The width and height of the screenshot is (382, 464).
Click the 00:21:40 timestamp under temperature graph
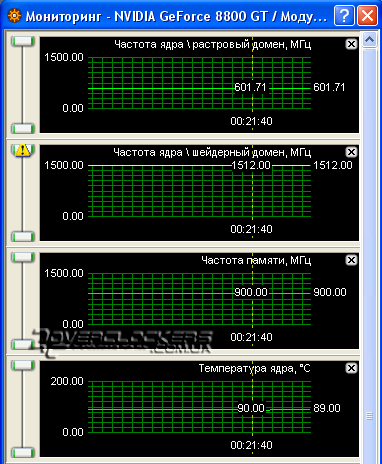click(x=251, y=445)
